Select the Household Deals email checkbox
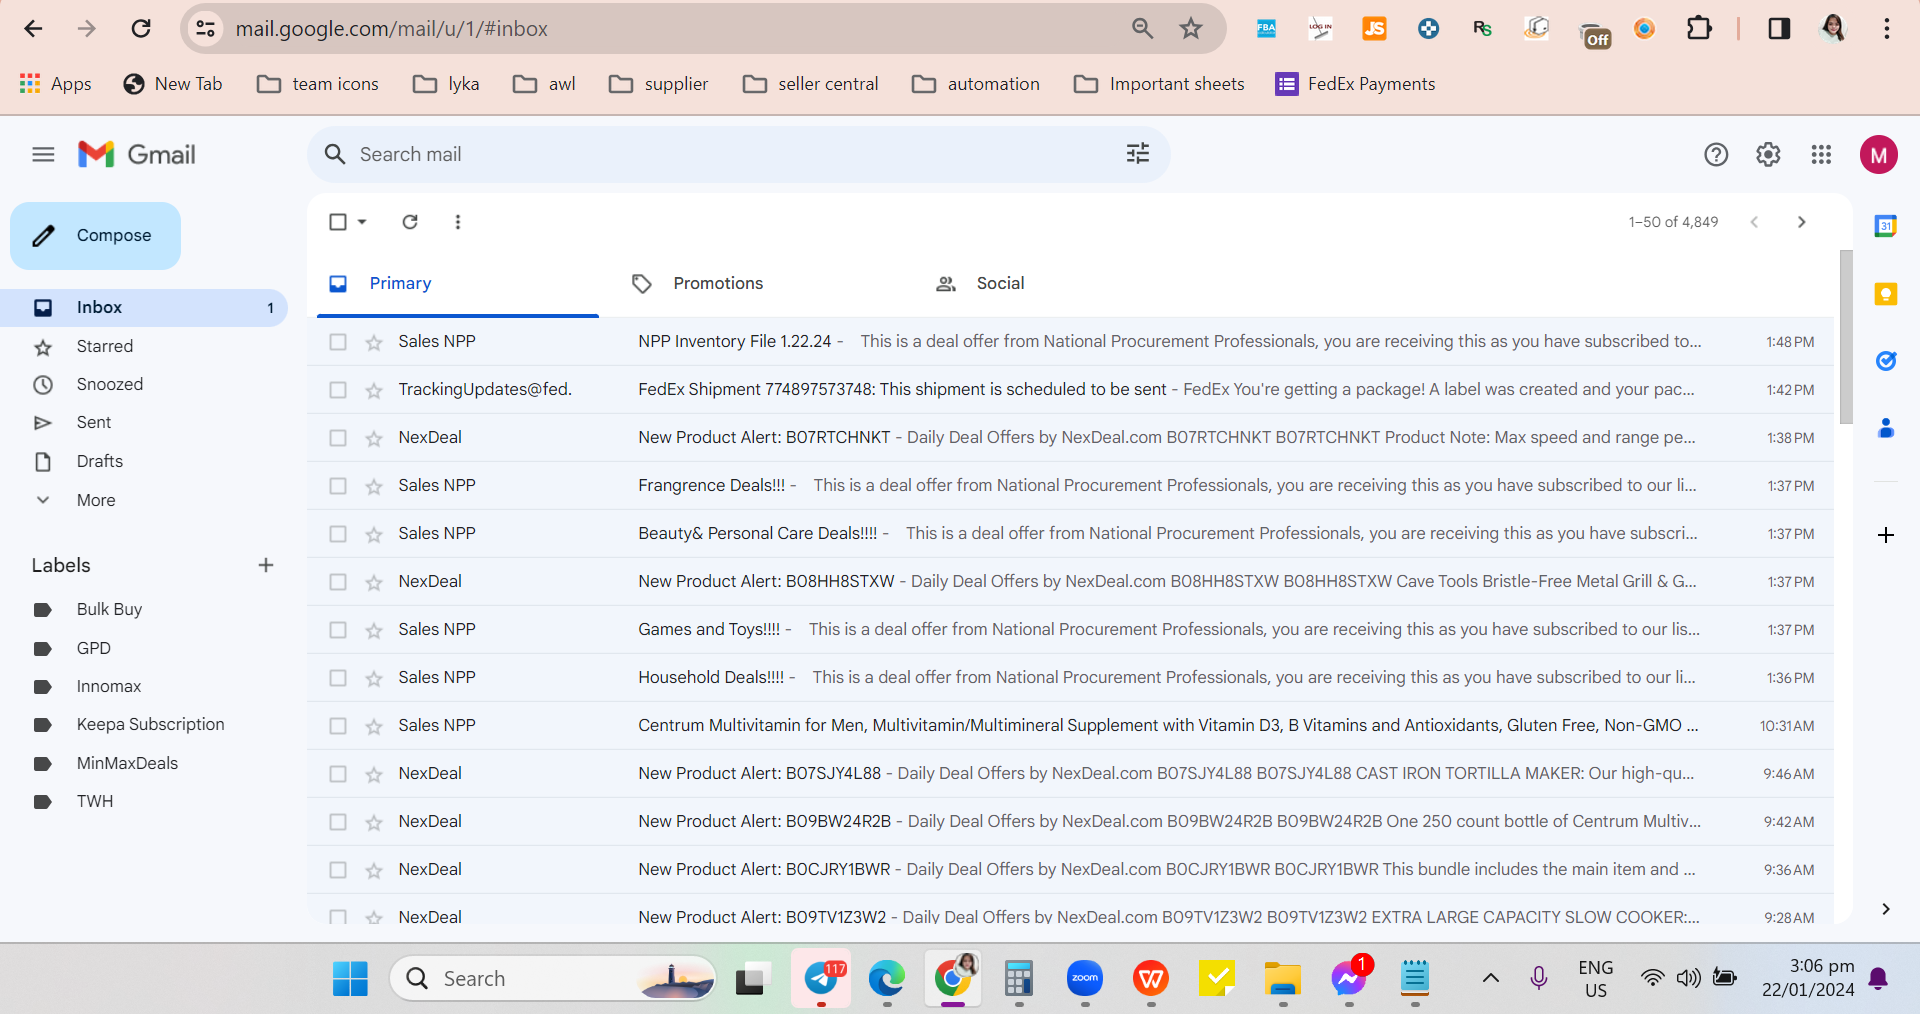This screenshot has width=1920, height=1014. [338, 678]
